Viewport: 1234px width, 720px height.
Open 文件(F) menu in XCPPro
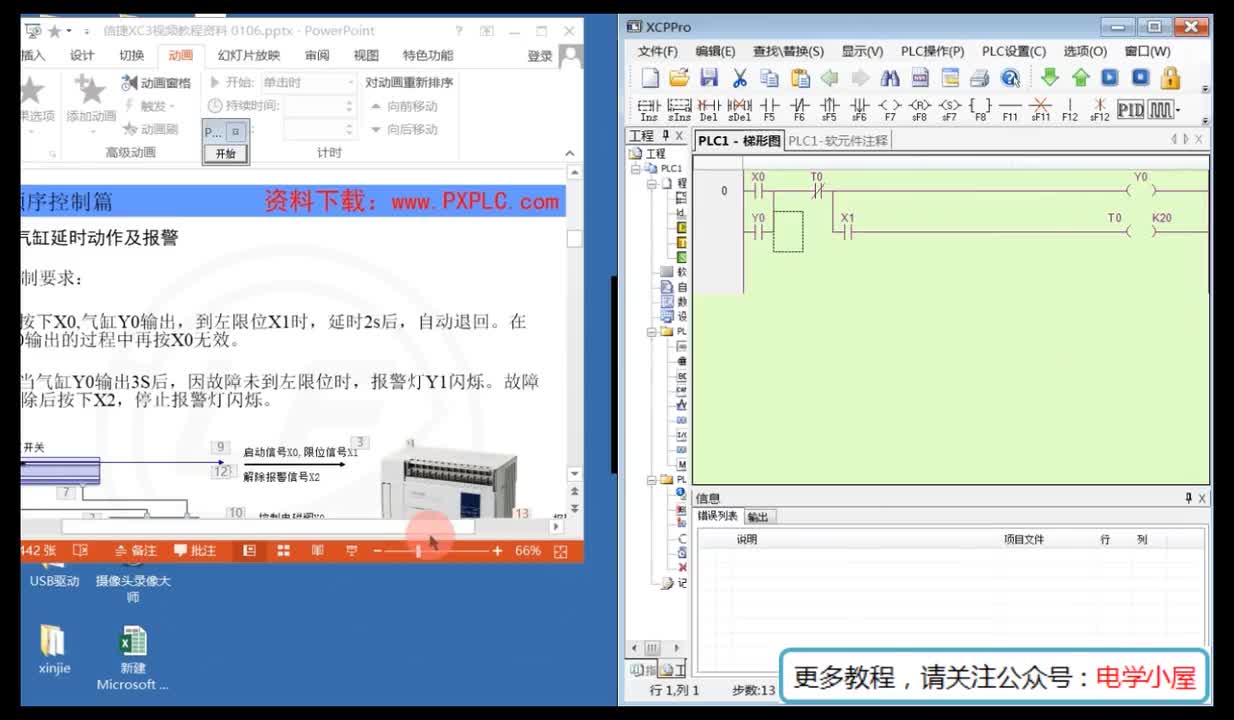tap(657, 51)
